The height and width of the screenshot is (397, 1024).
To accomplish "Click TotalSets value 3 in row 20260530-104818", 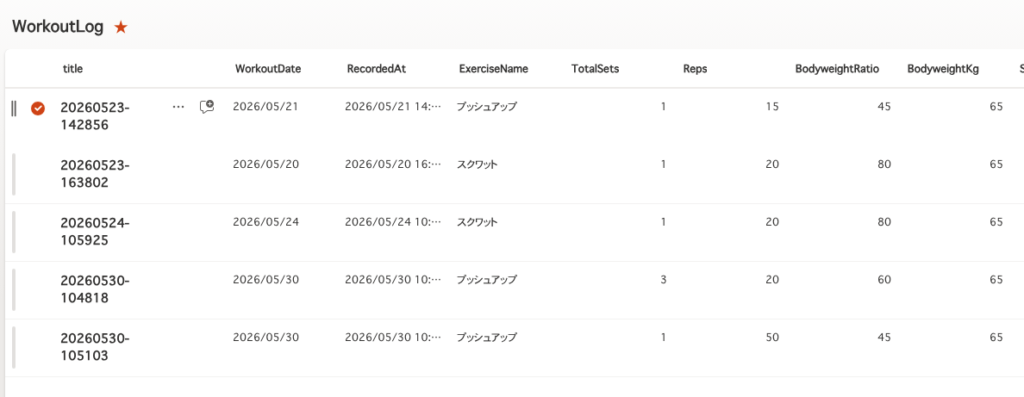I will [664, 279].
